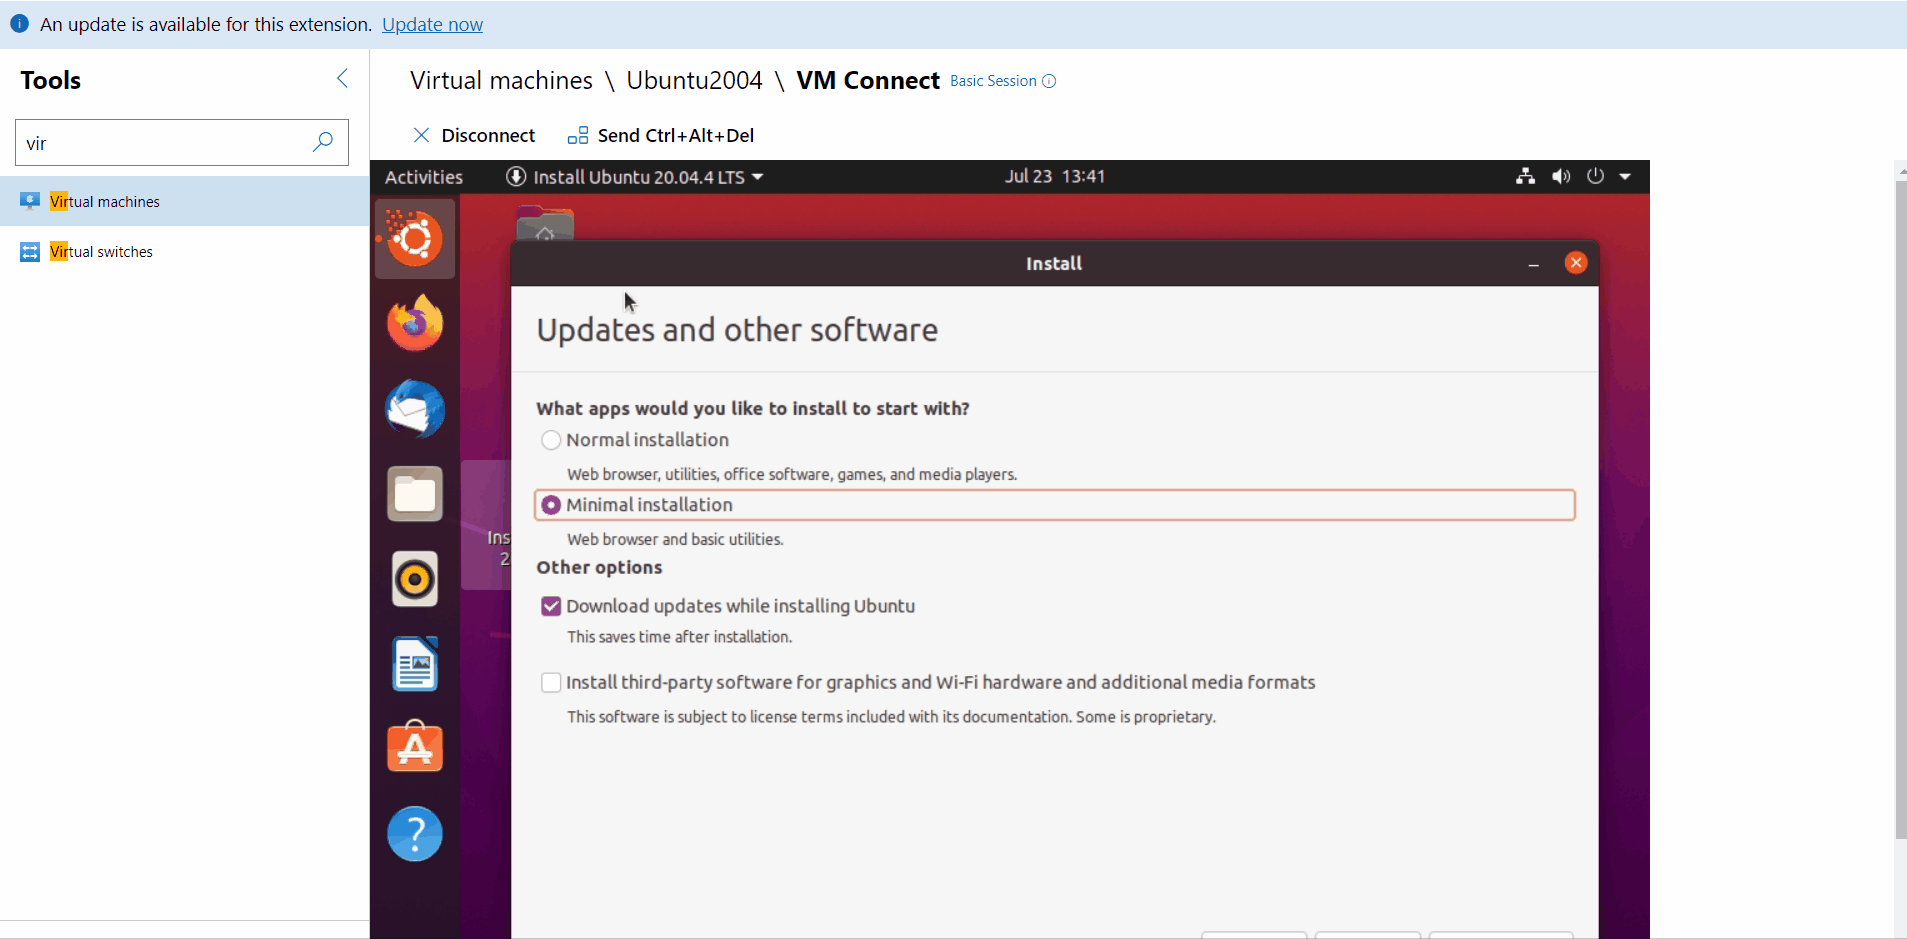Open Help from the dock

415,833
